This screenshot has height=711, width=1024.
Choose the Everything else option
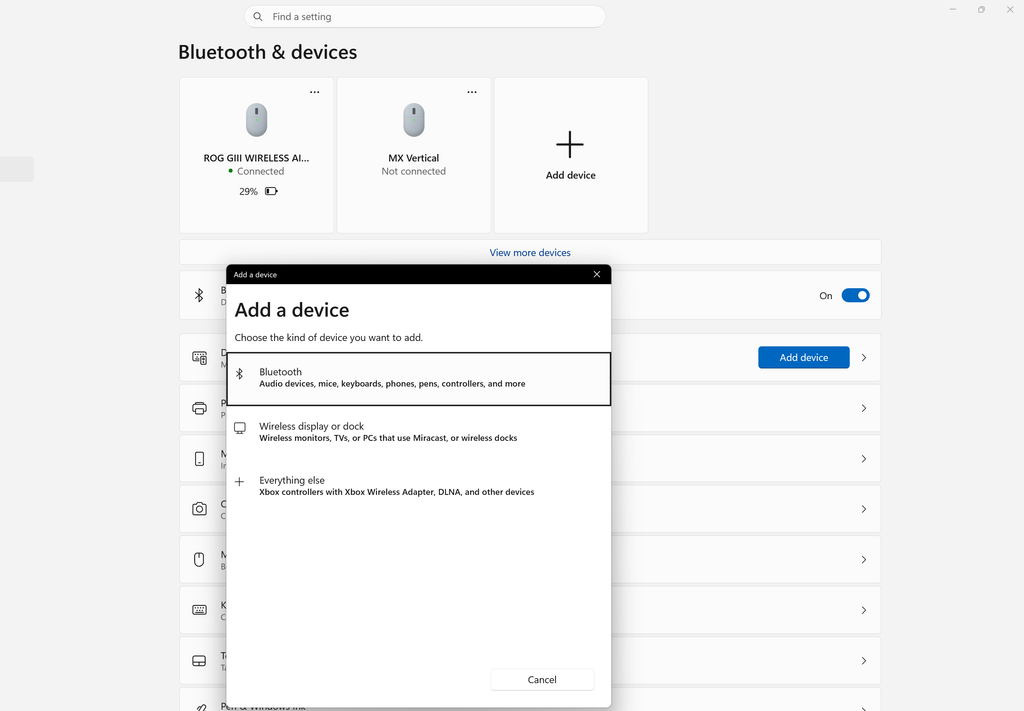point(419,486)
